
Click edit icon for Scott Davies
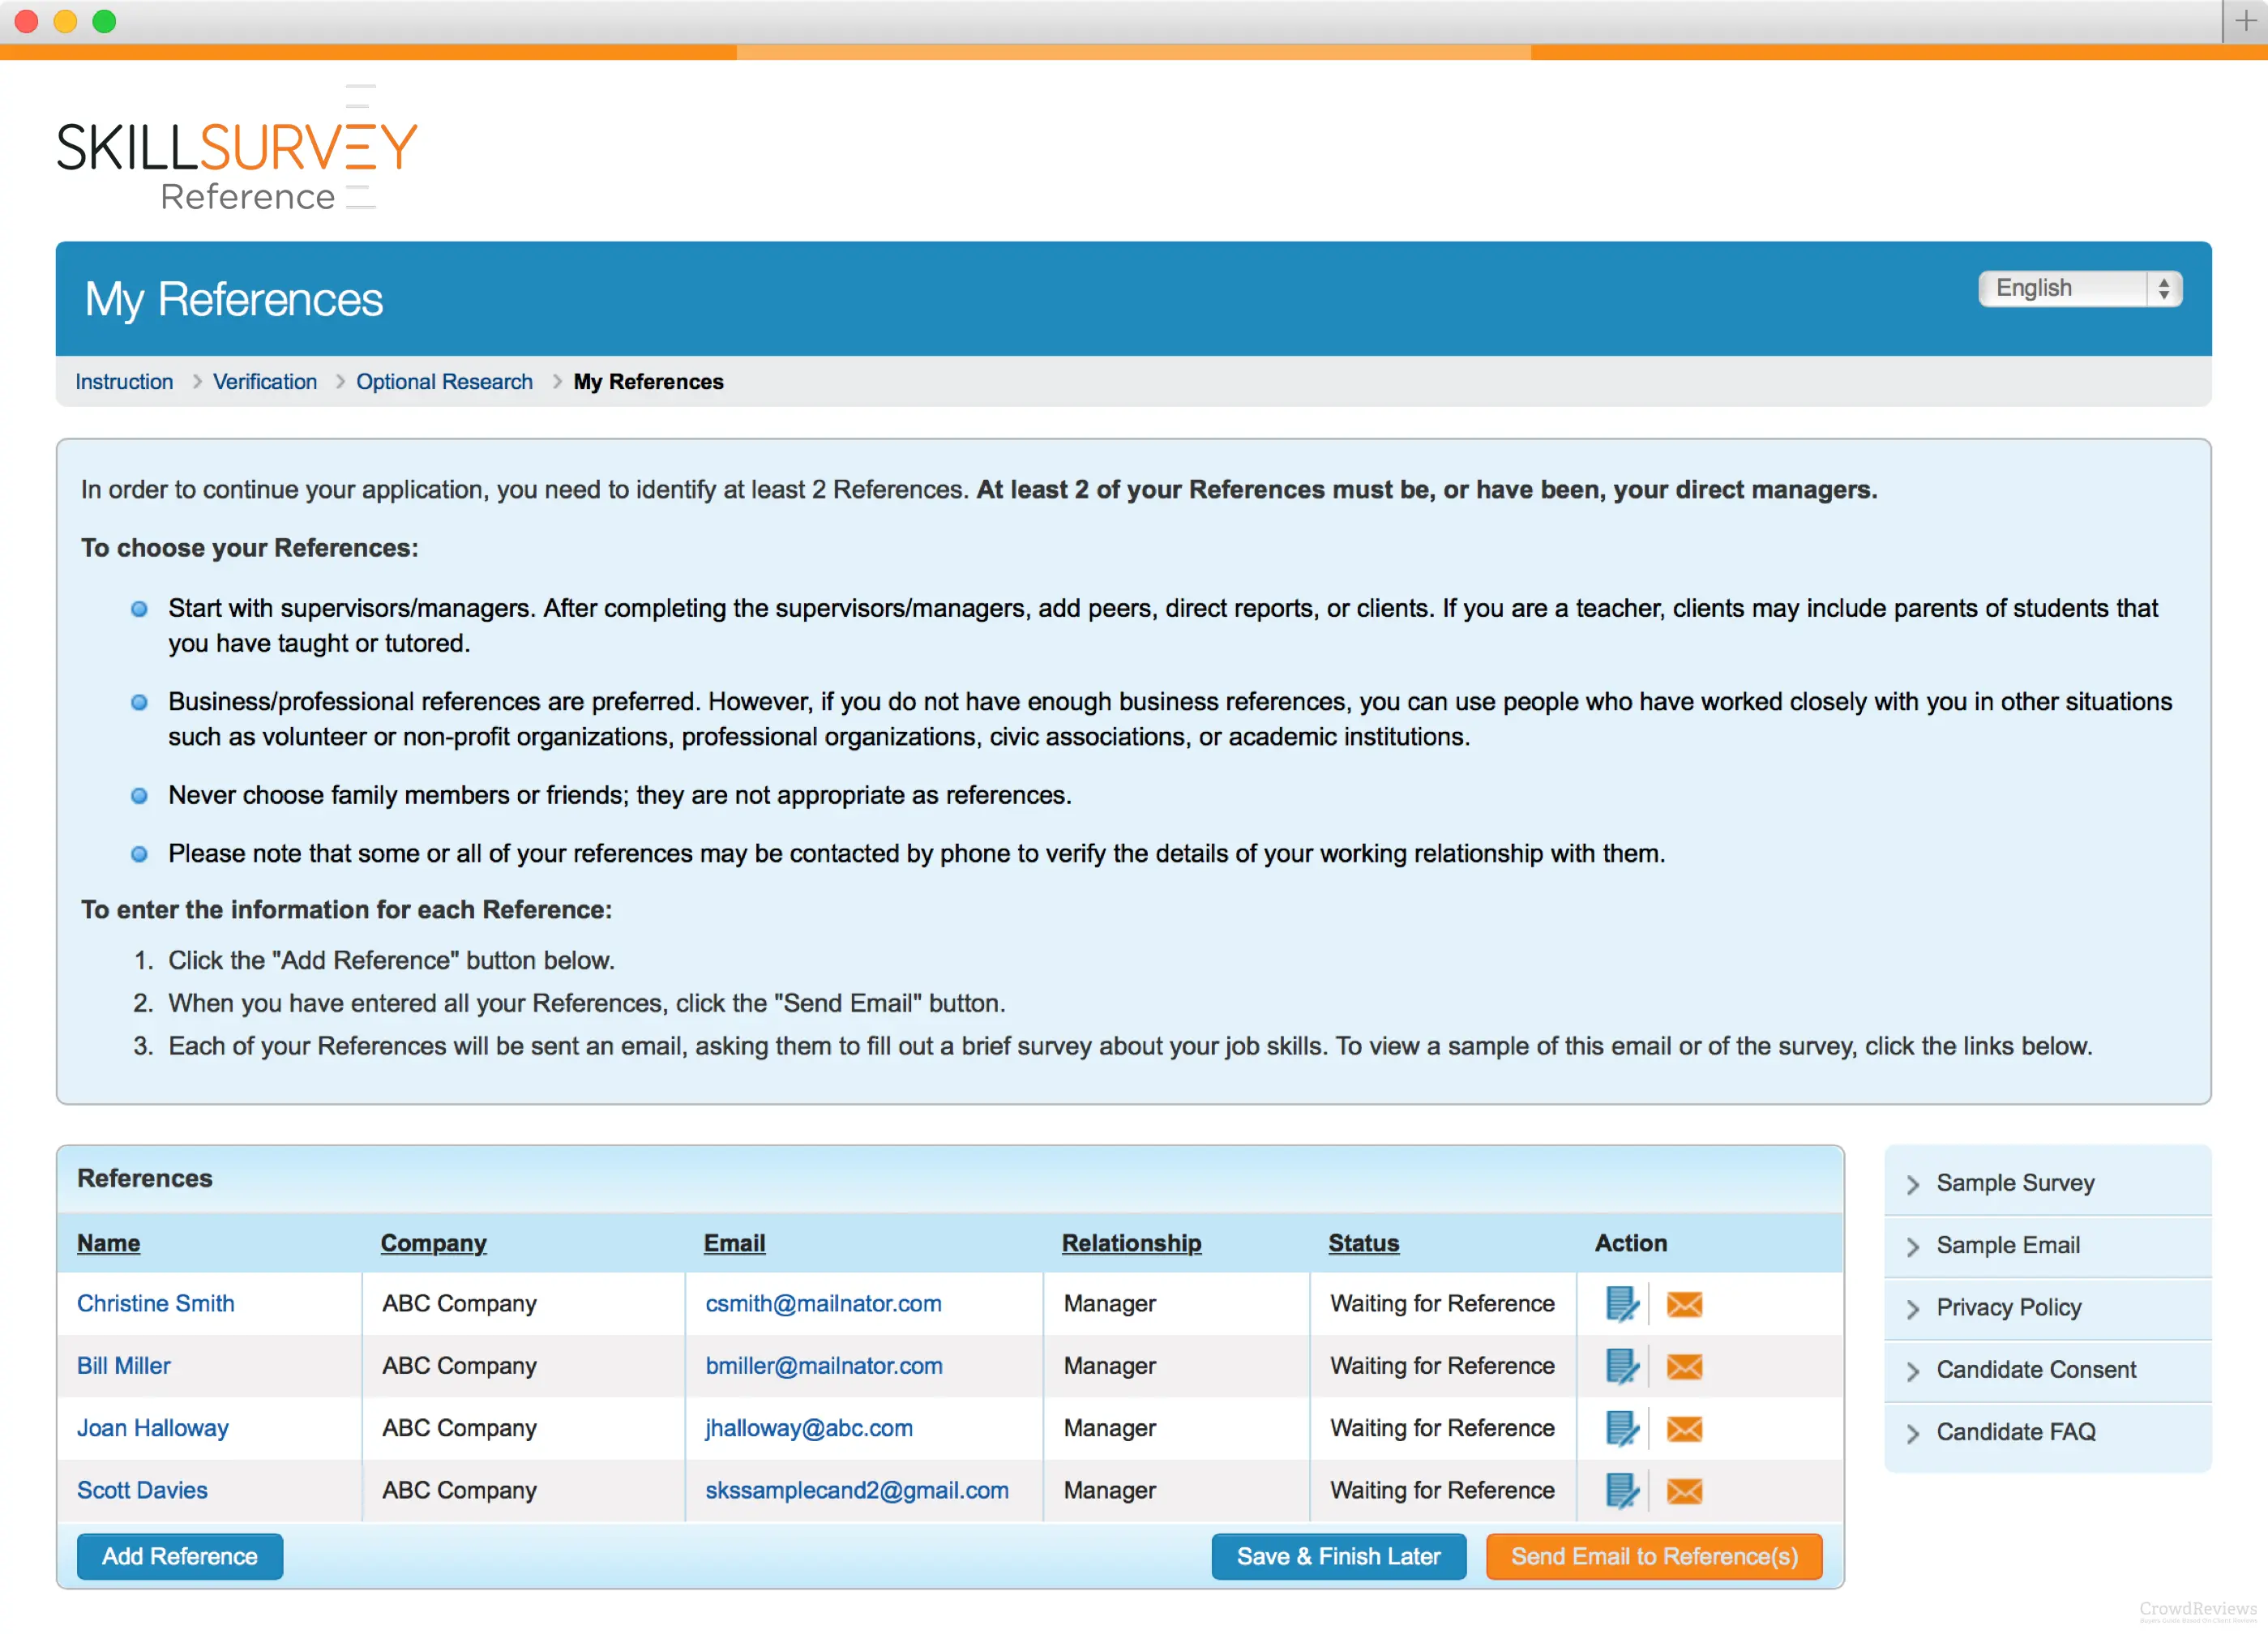[1621, 1490]
